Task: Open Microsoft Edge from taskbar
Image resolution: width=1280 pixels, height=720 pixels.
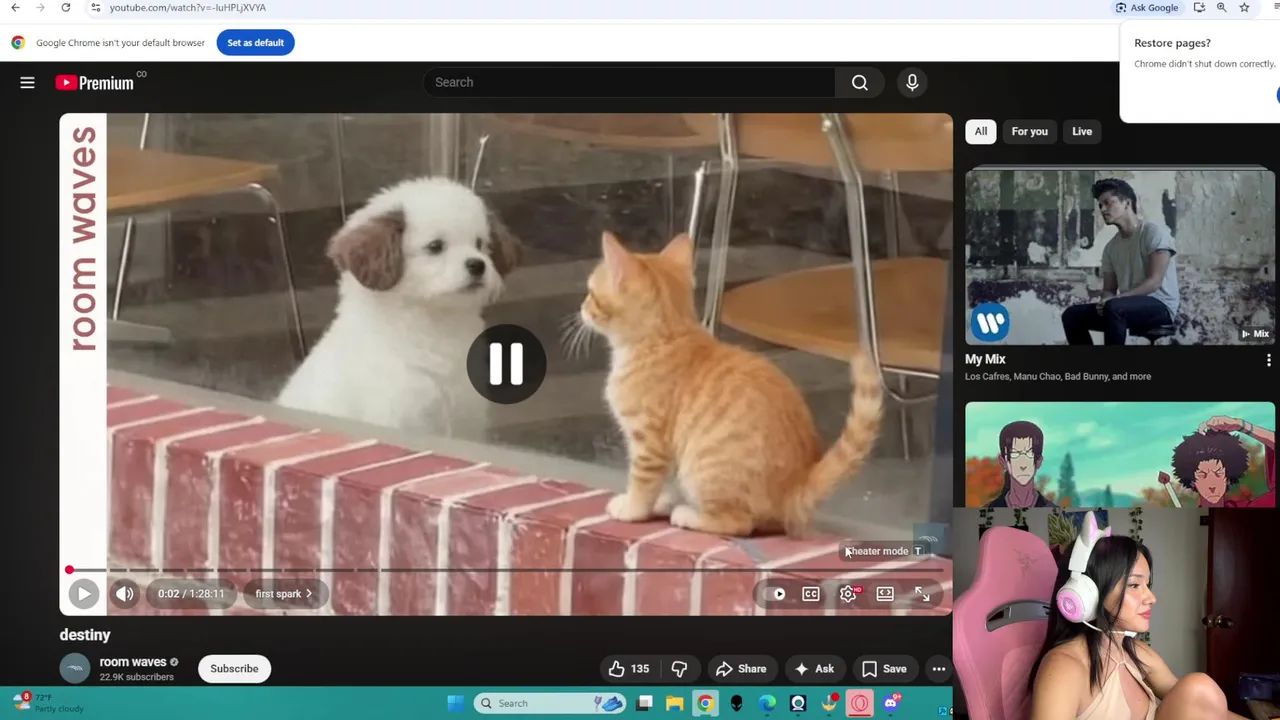Action: coord(767,703)
